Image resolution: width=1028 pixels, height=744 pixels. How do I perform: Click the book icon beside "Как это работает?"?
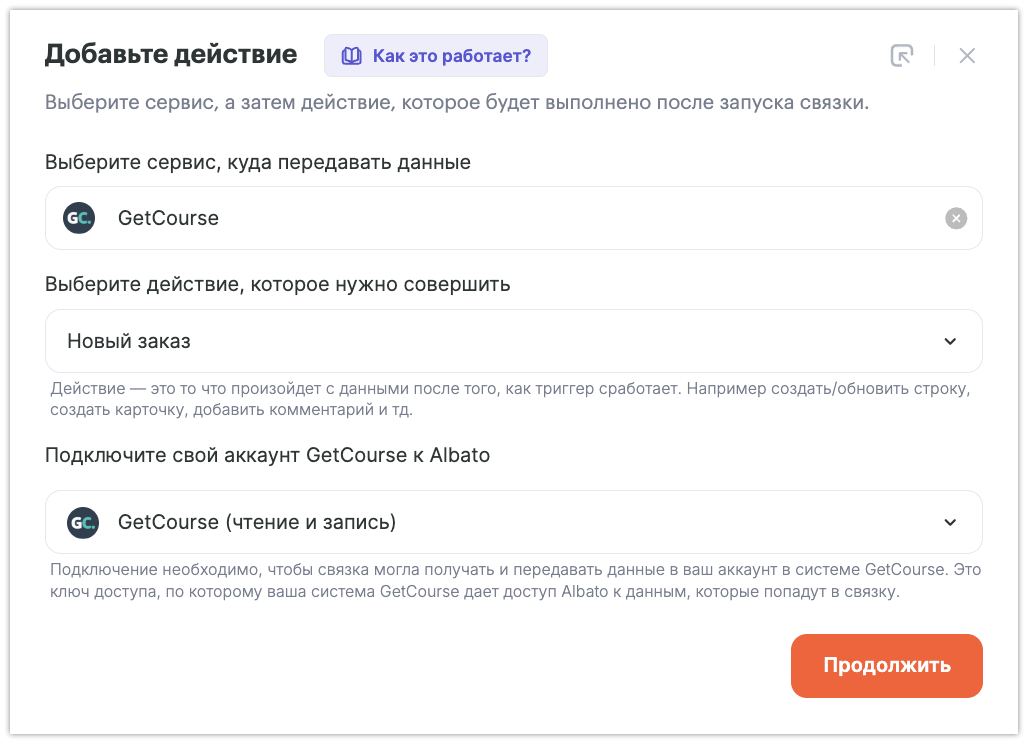click(x=351, y=56)
